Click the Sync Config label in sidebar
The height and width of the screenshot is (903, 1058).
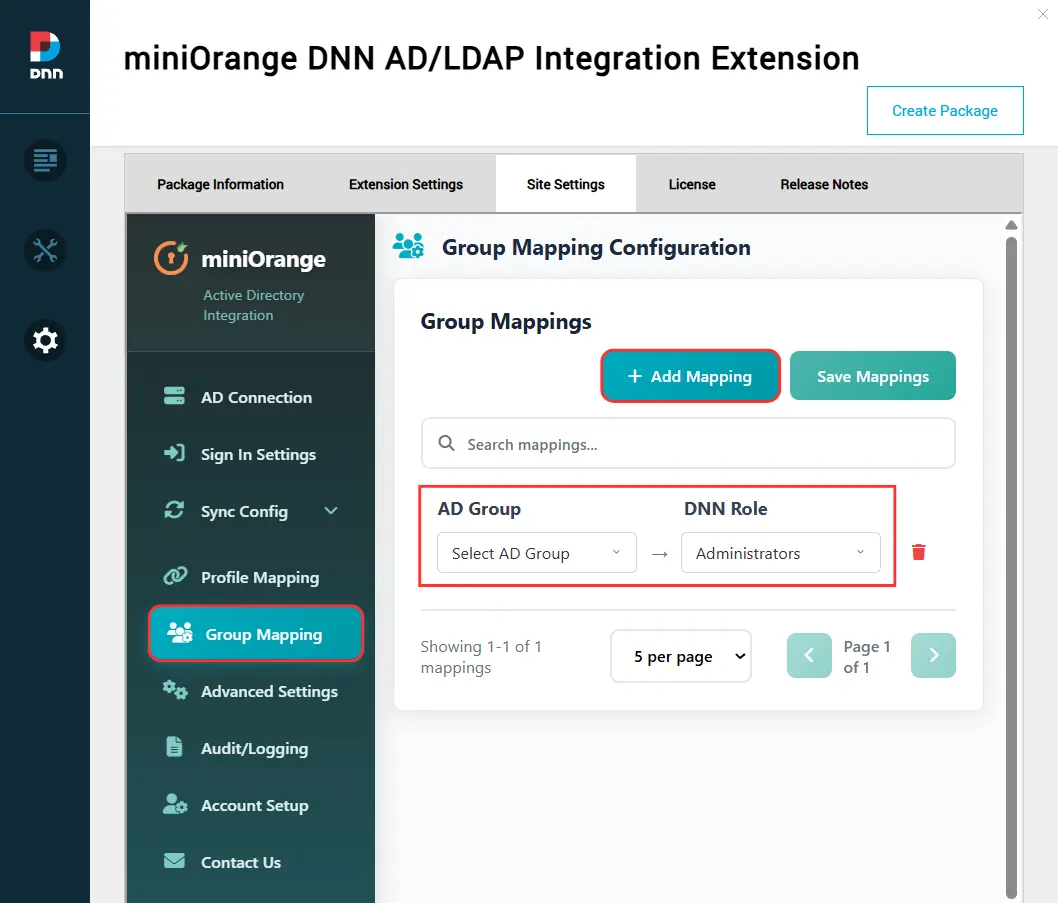coord(244,512)
